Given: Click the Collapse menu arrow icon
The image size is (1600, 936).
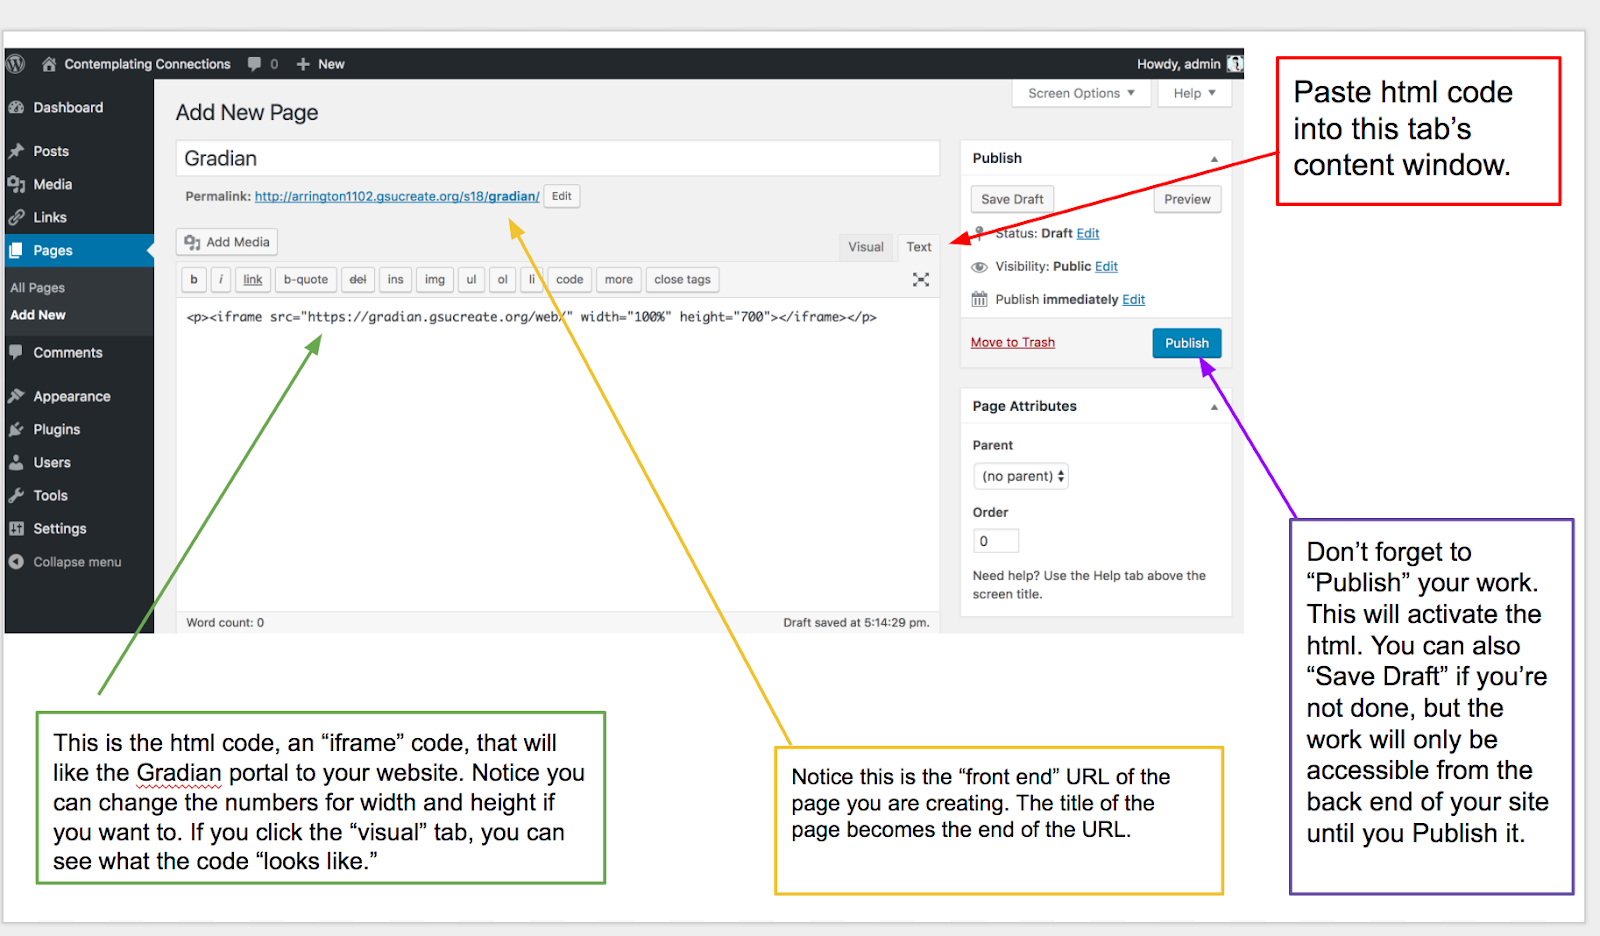Looking at the screenshot, I should [16, 562].
